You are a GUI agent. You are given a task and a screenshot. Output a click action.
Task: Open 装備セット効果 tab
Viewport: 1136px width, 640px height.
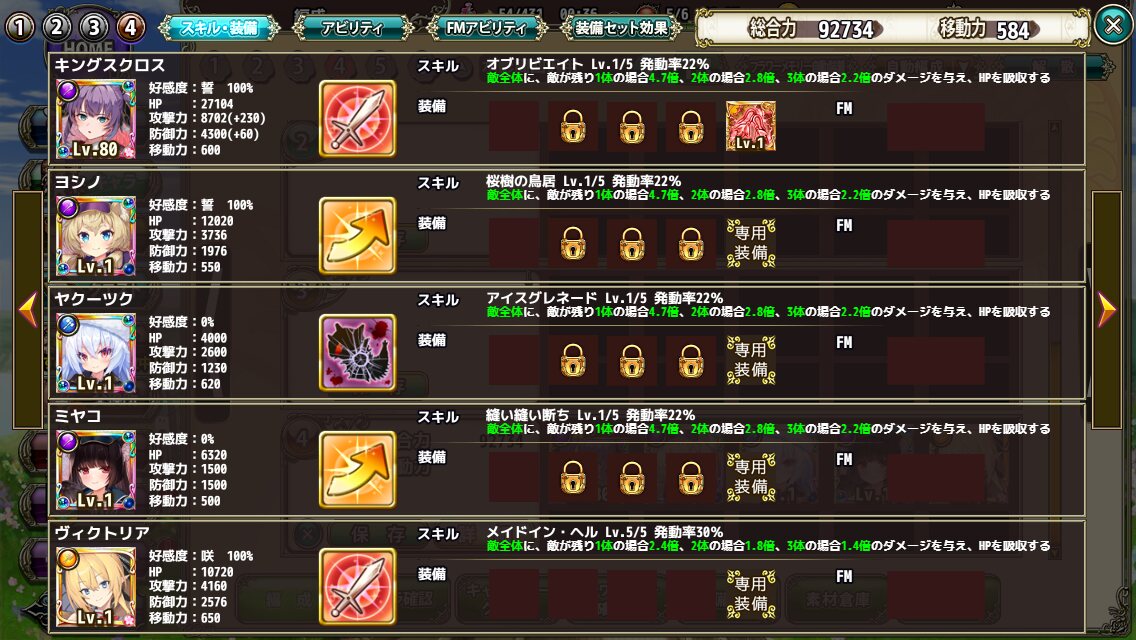point(621,28)
